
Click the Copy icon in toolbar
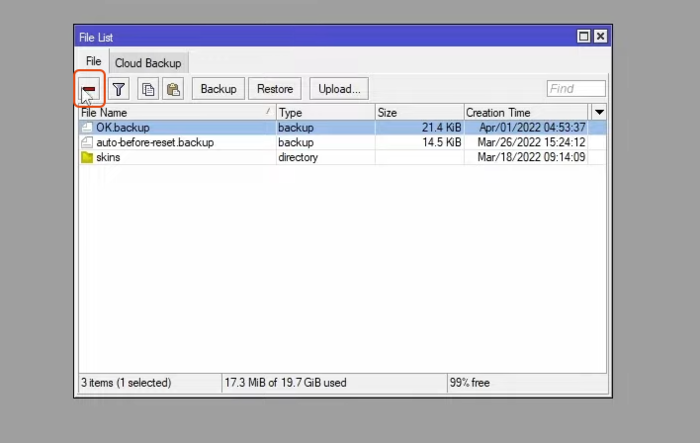(148, 89)
